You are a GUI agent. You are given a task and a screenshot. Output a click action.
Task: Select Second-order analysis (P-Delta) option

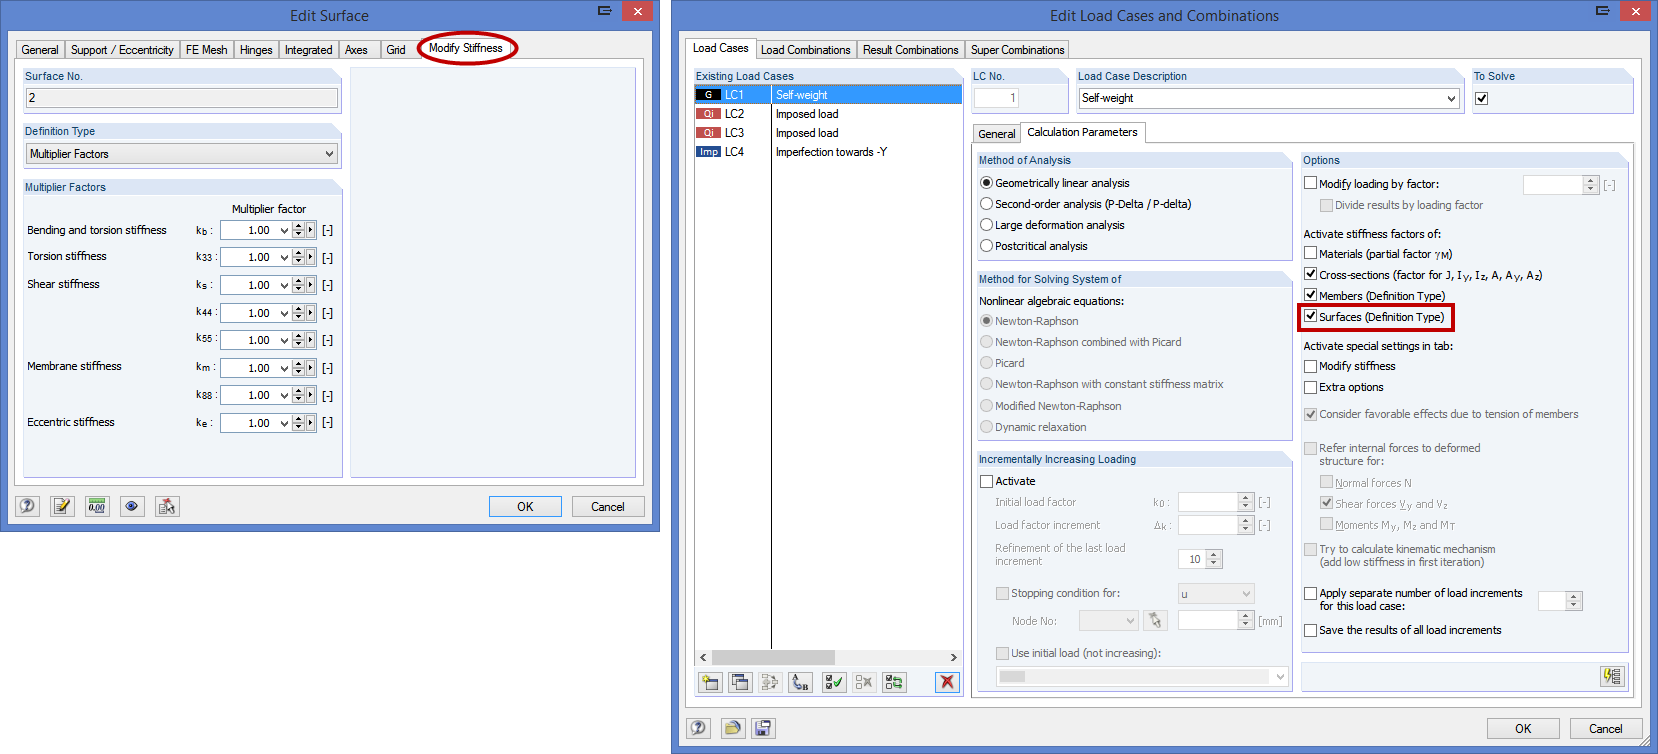[x=1085, y=204]
